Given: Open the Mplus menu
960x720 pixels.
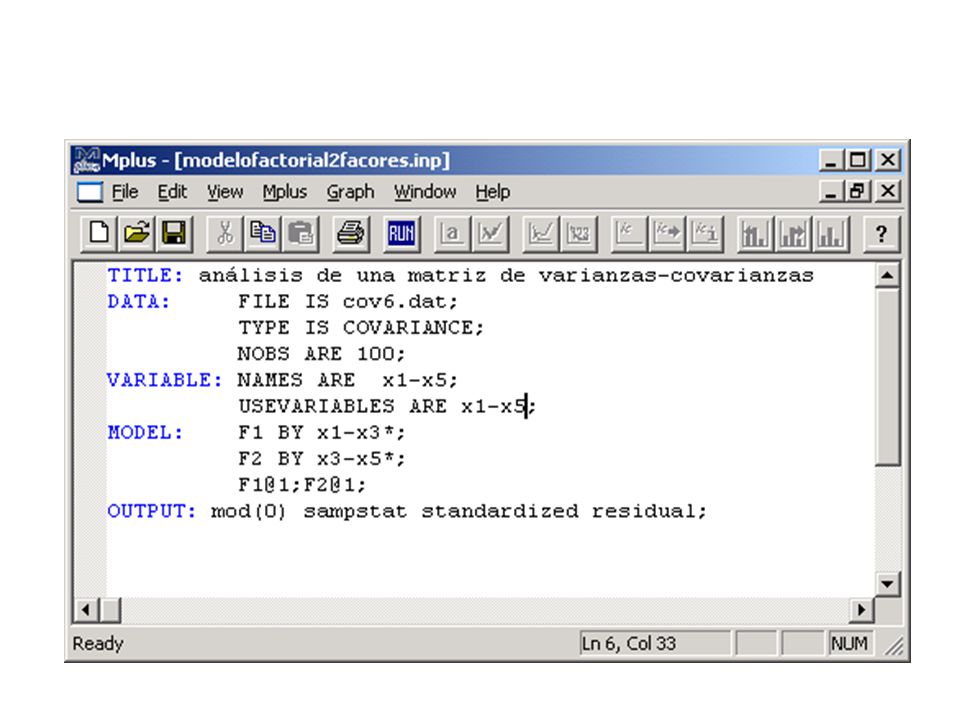Looking at the screenshot, I should point(285,192).
